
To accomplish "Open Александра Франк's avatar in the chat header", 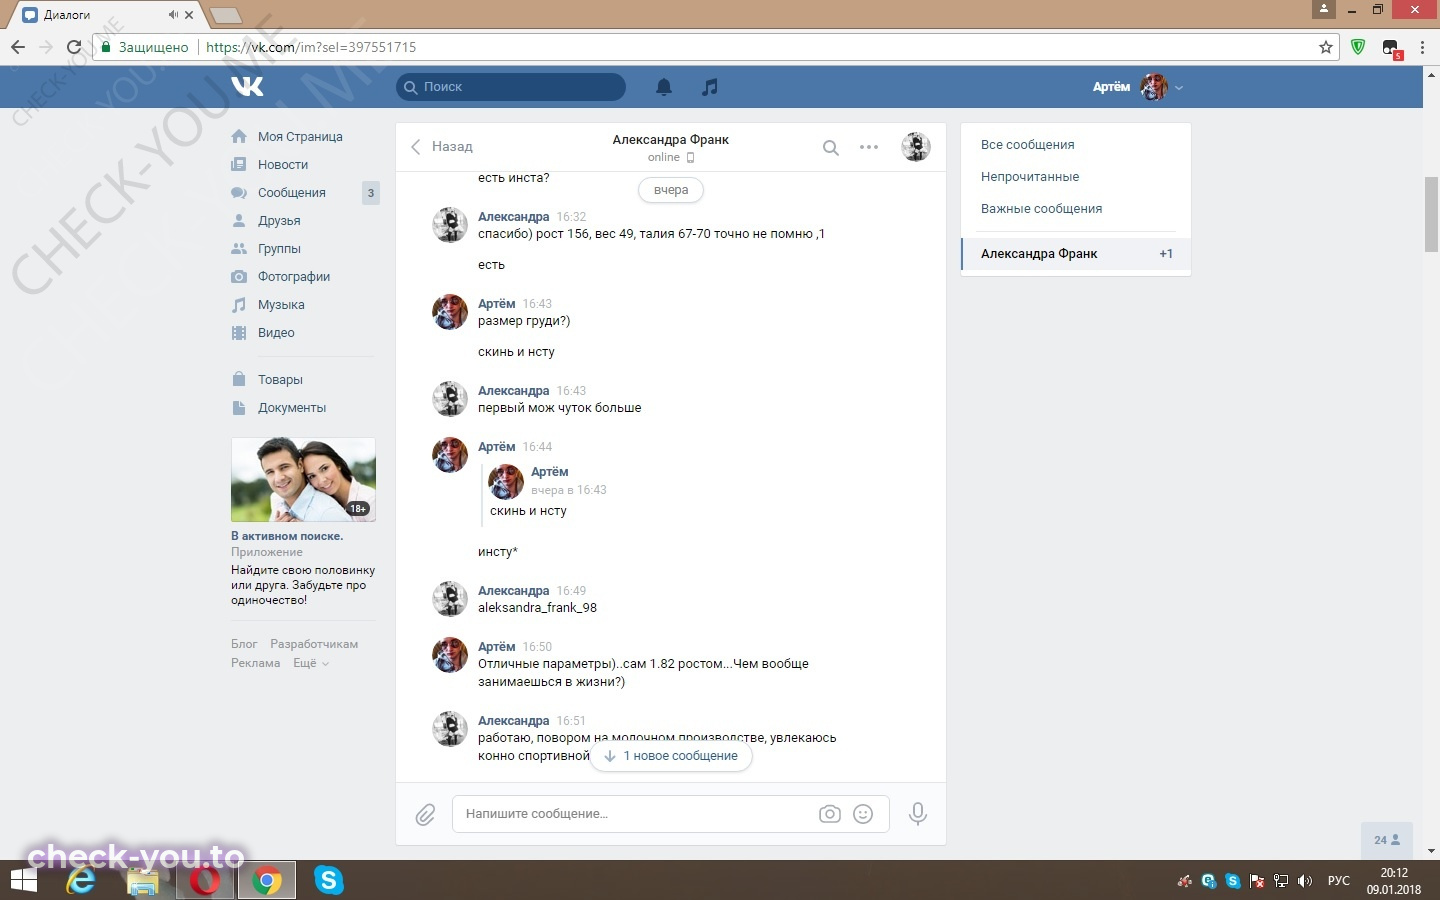I will click(x=916, y=147).
